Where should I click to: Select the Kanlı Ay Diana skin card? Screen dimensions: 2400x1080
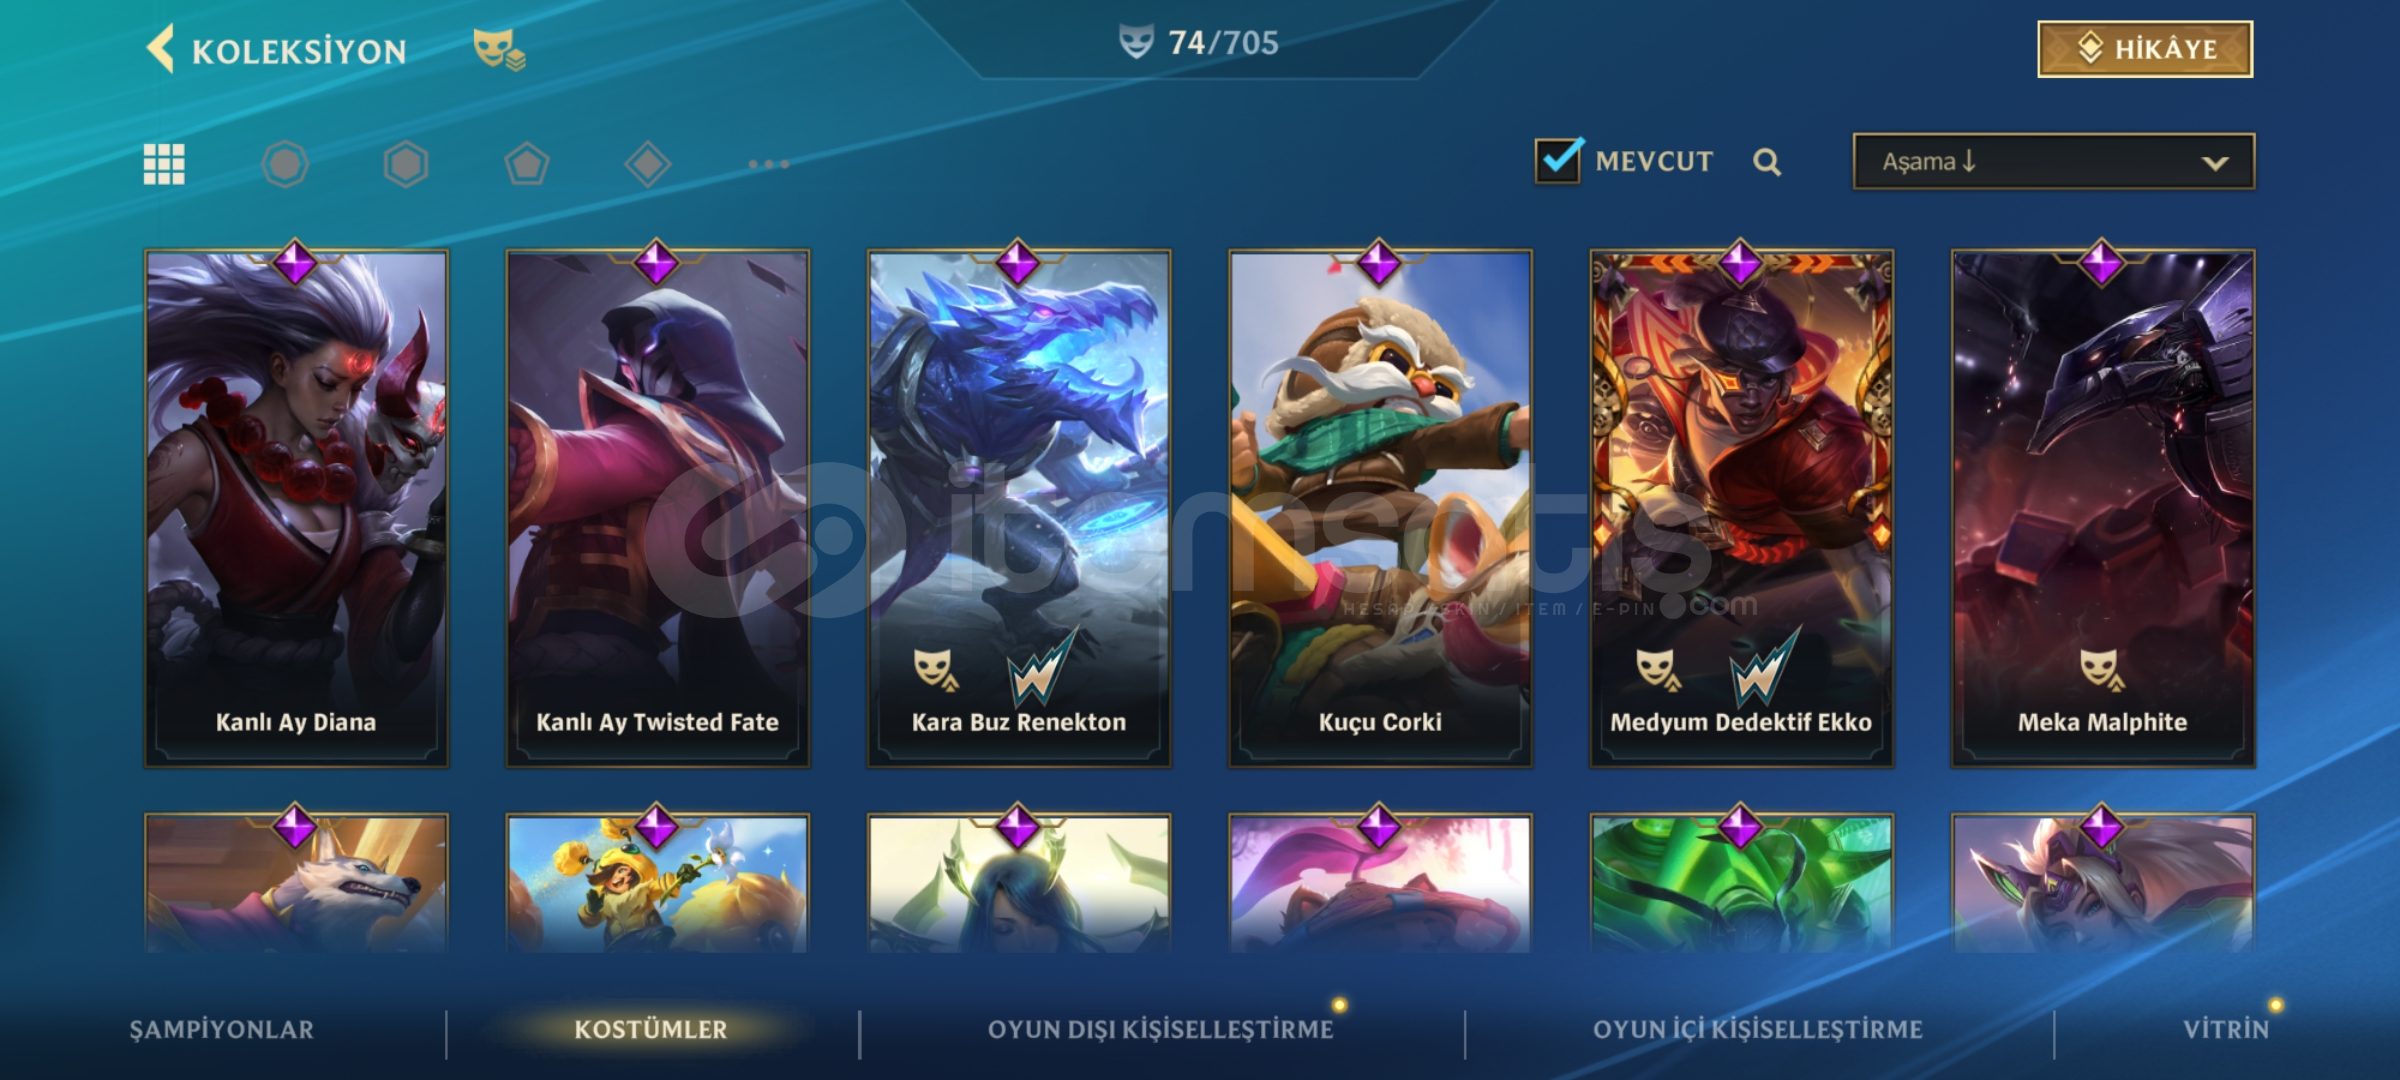point(296,508)
